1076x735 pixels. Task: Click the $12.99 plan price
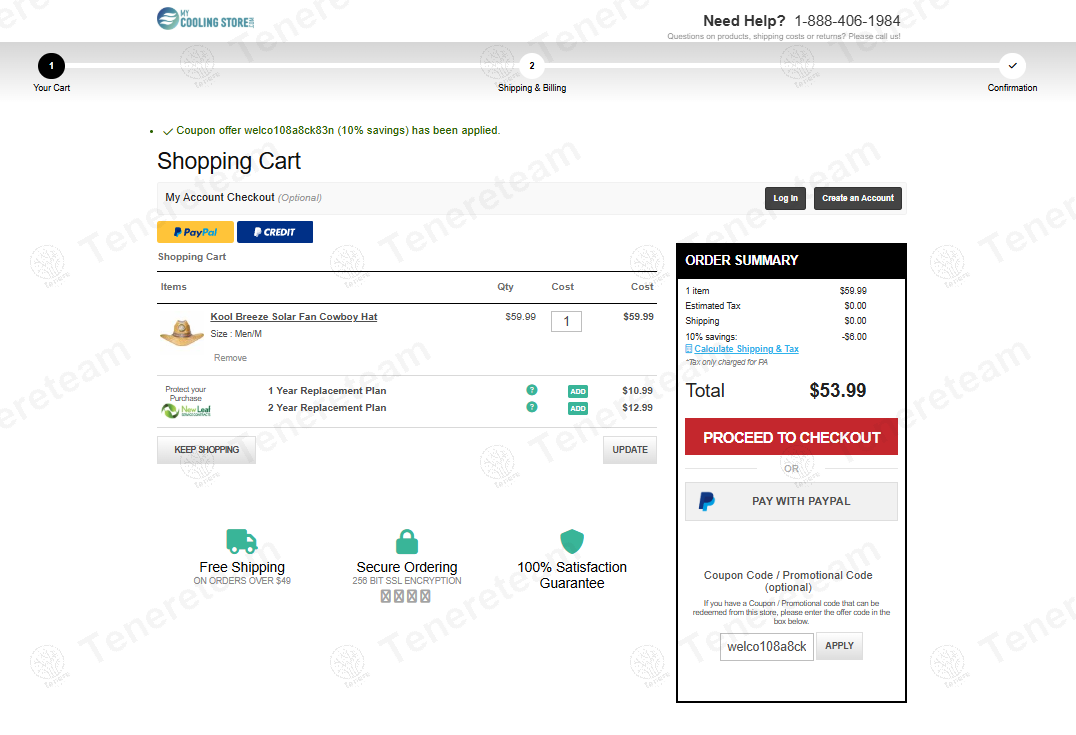(x=638, y=408)
